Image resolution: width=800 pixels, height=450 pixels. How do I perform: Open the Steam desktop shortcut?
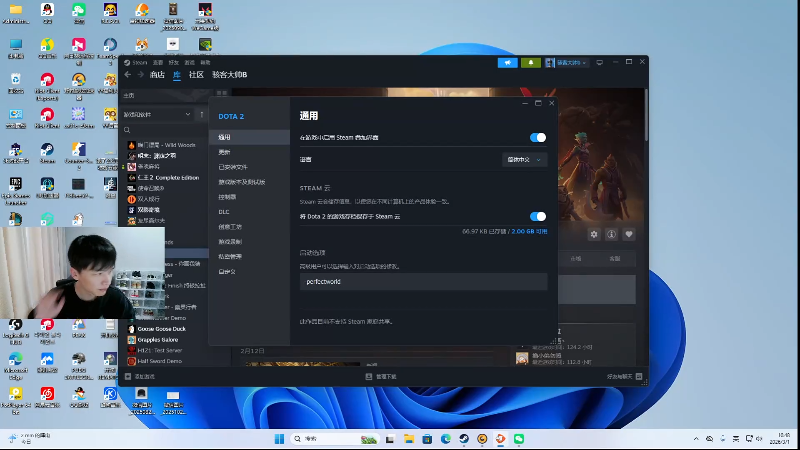(x=47, y=153)
